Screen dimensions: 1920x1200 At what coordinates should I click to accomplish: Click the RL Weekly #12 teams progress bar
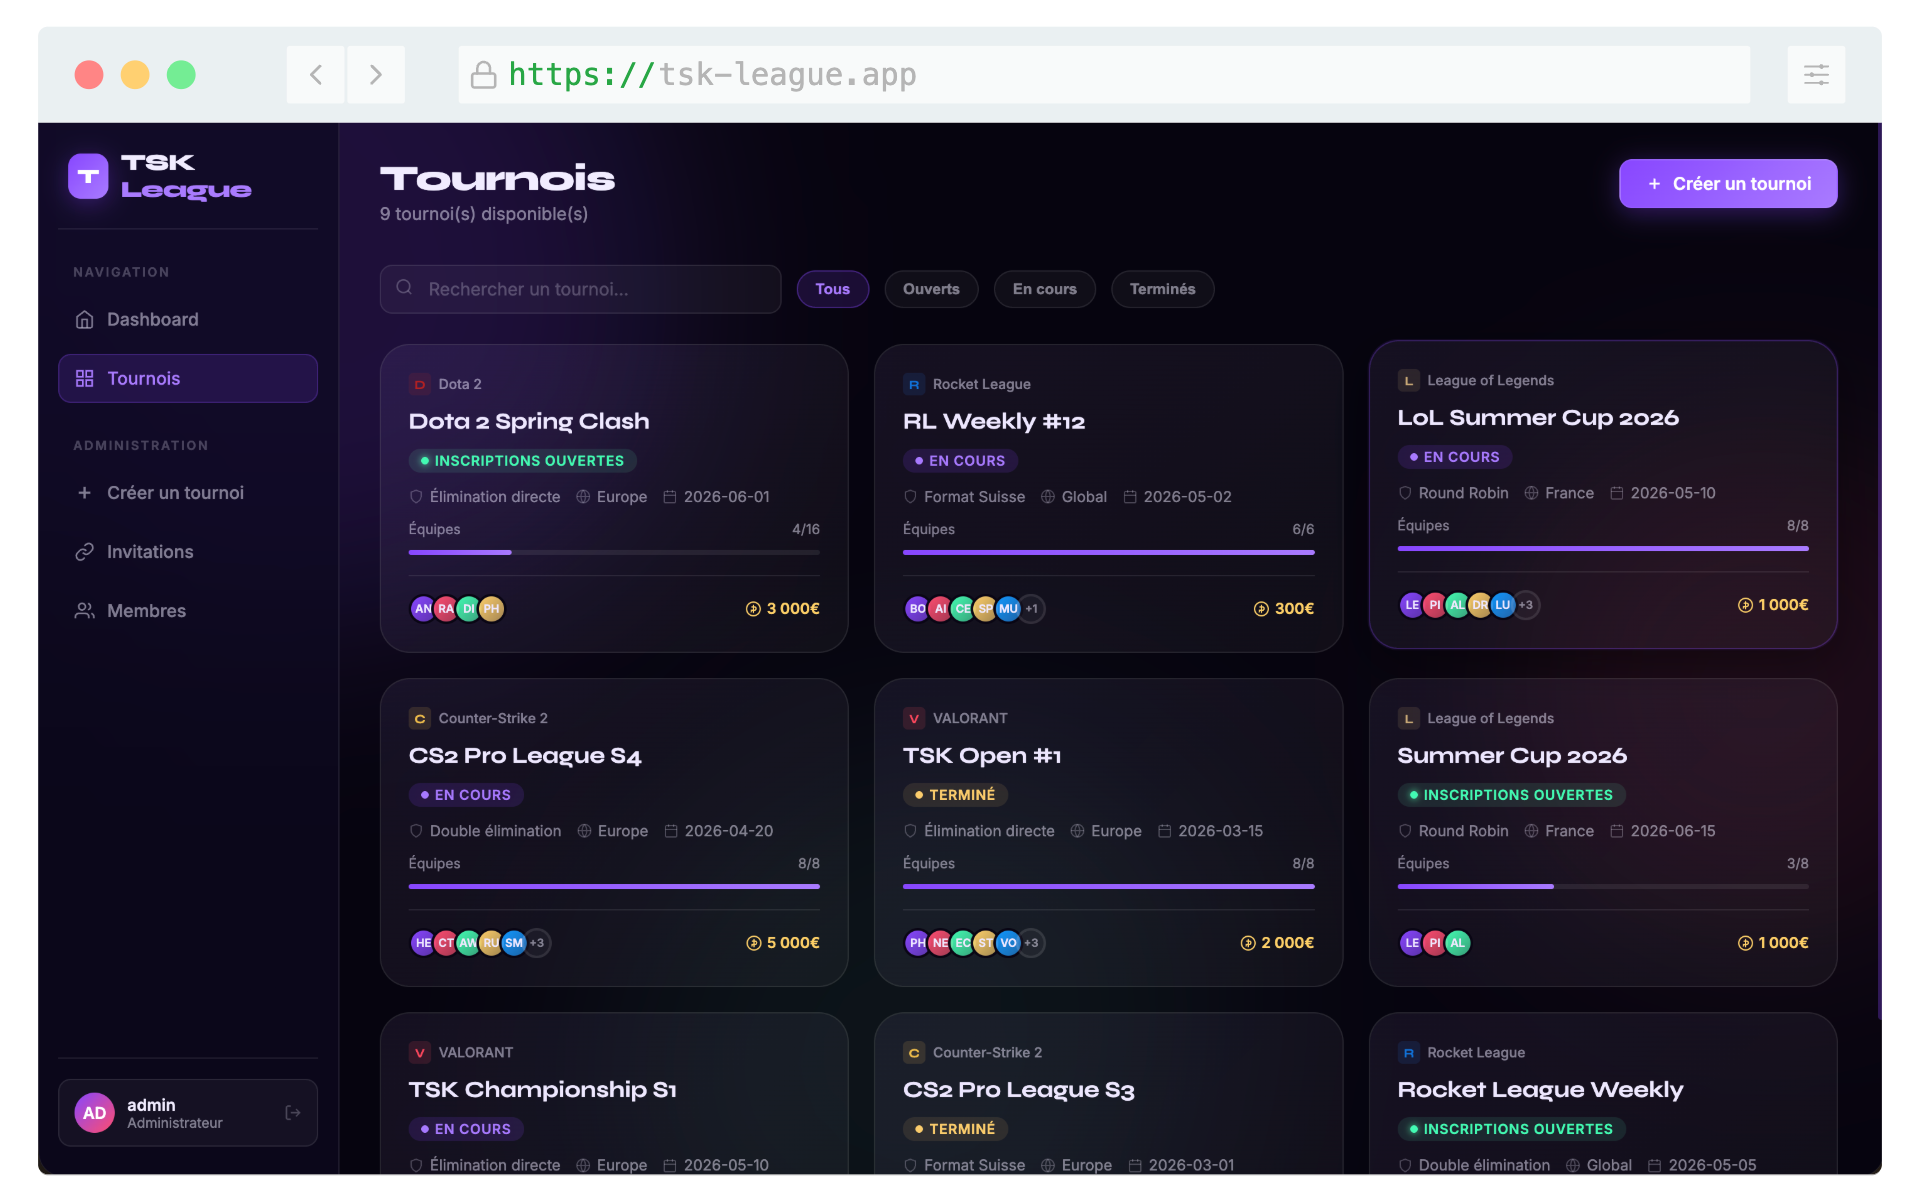[x=1108, y=552]
